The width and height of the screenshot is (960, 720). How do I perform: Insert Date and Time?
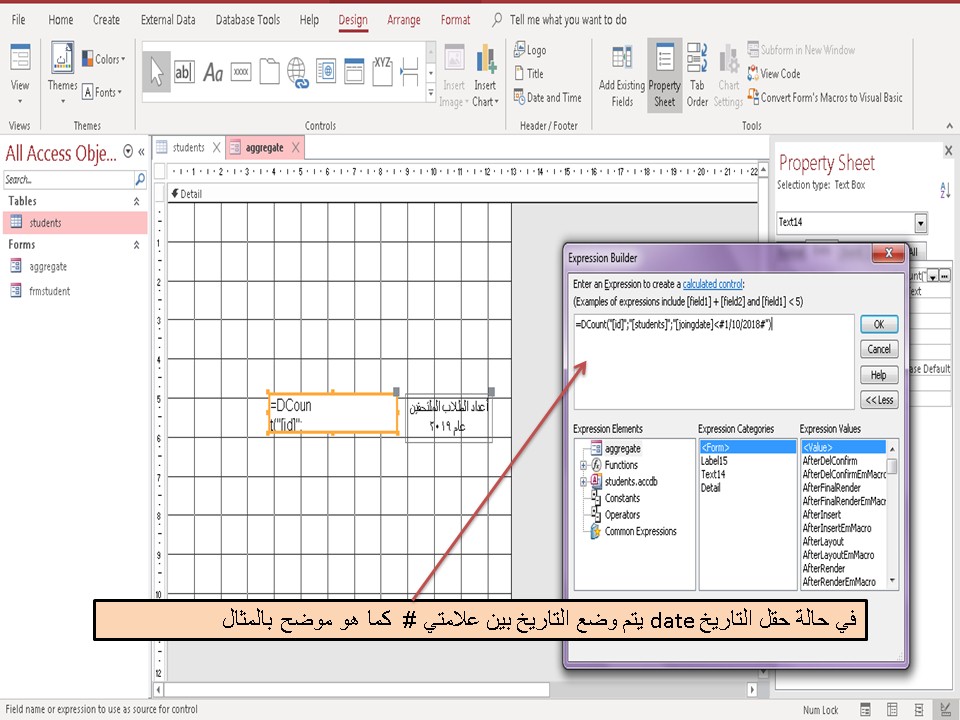(x=547, y=97)
